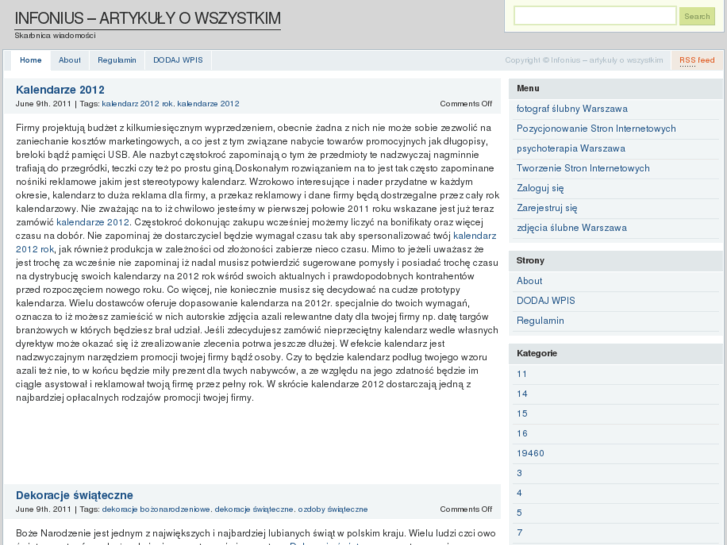Screen dimensions: 727x545
Task: Open the Kalendarze 2012 article title
Action: pyautogui.click(x=60, y=90)
